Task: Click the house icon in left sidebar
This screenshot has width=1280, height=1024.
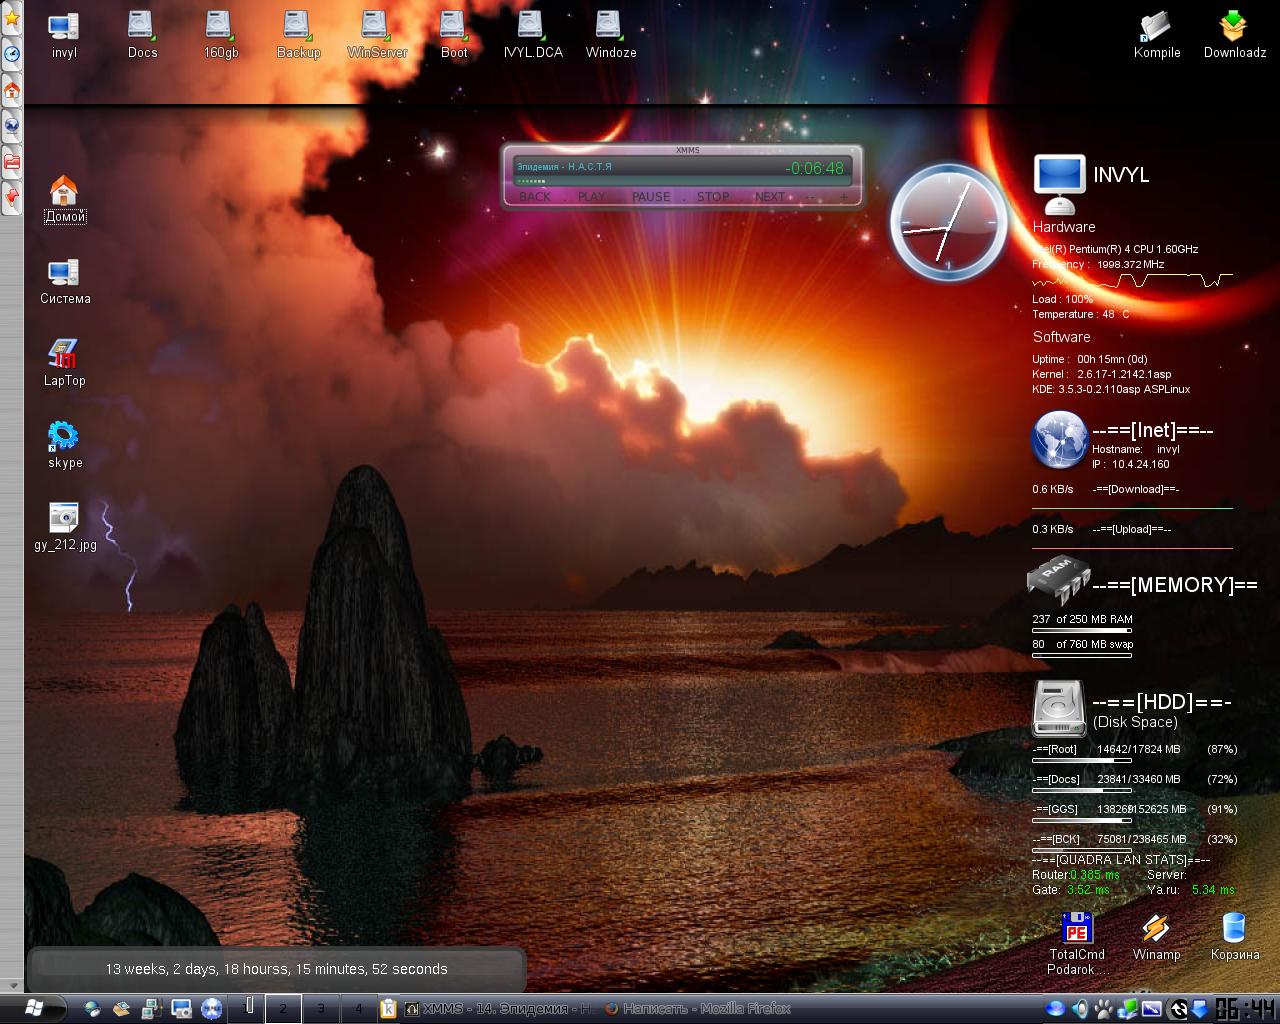Action: (11, 90)
